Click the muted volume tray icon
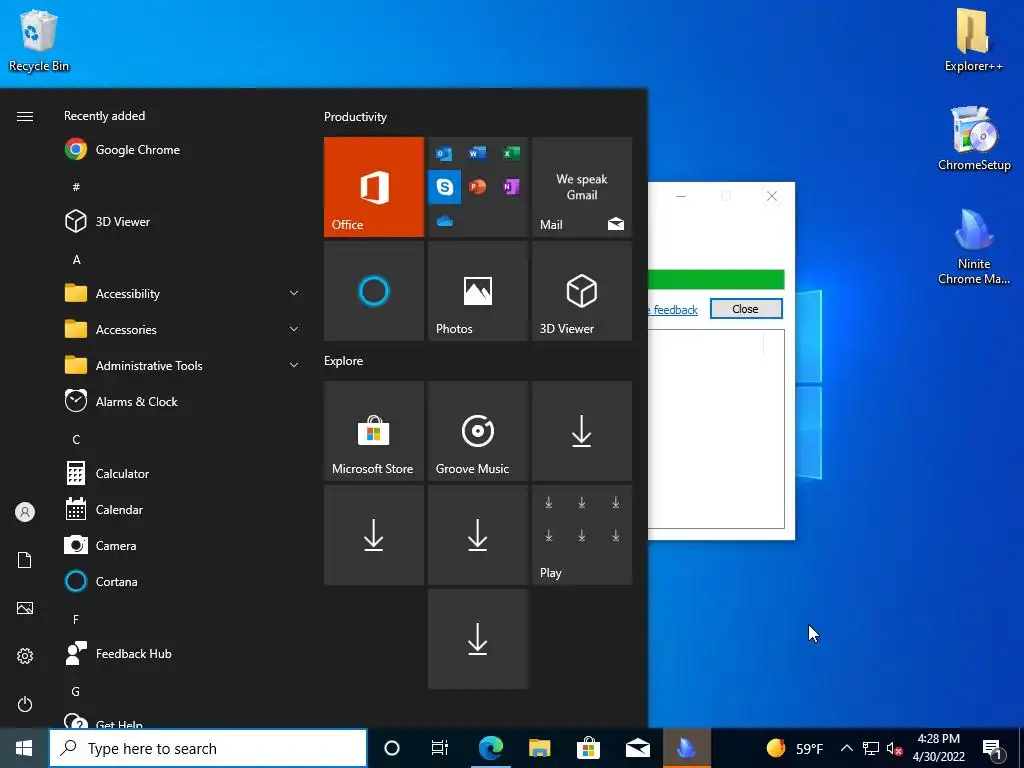This screenshot has height=768, width=1024. (x=895, y=748)
